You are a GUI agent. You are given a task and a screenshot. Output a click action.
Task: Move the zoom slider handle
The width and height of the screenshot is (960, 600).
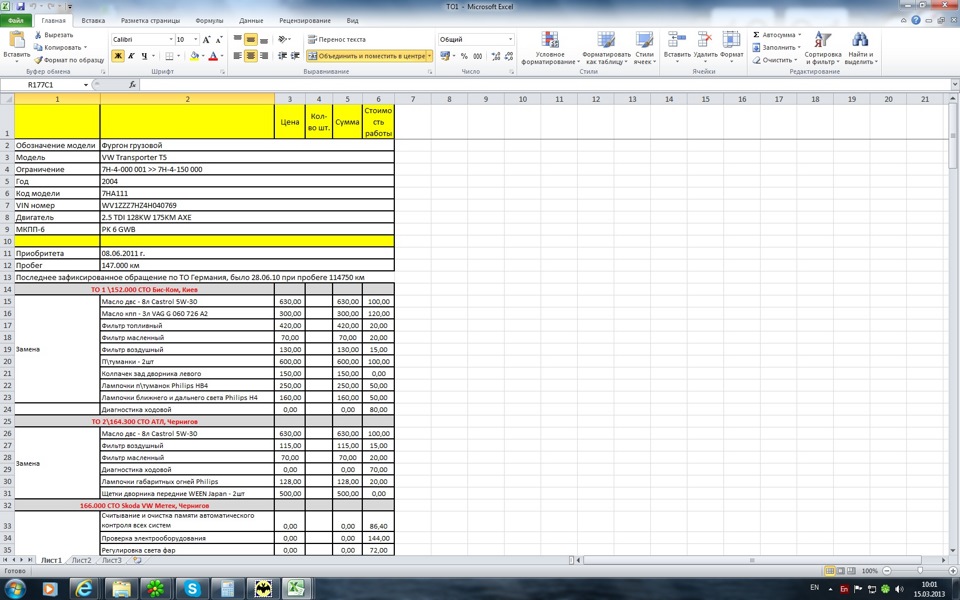coord(920,571)
